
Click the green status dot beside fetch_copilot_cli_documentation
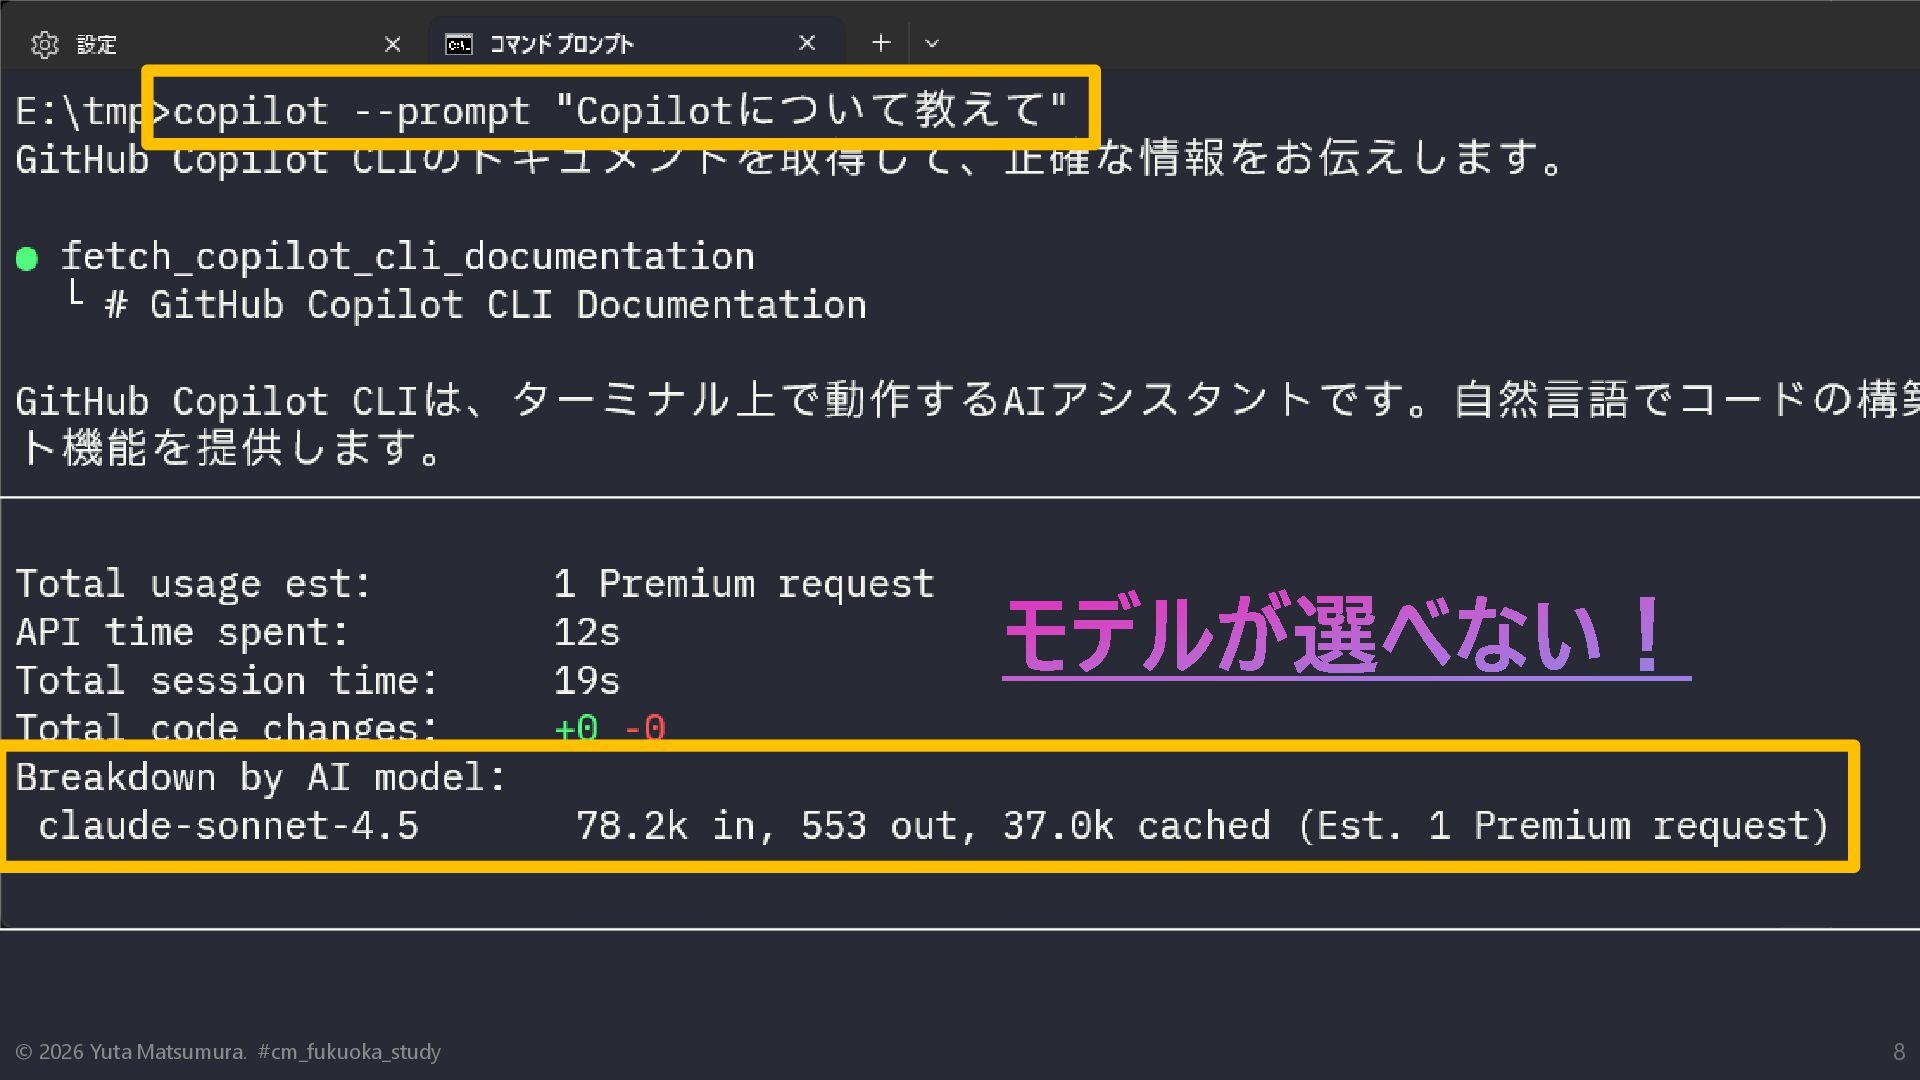(27, 259)
